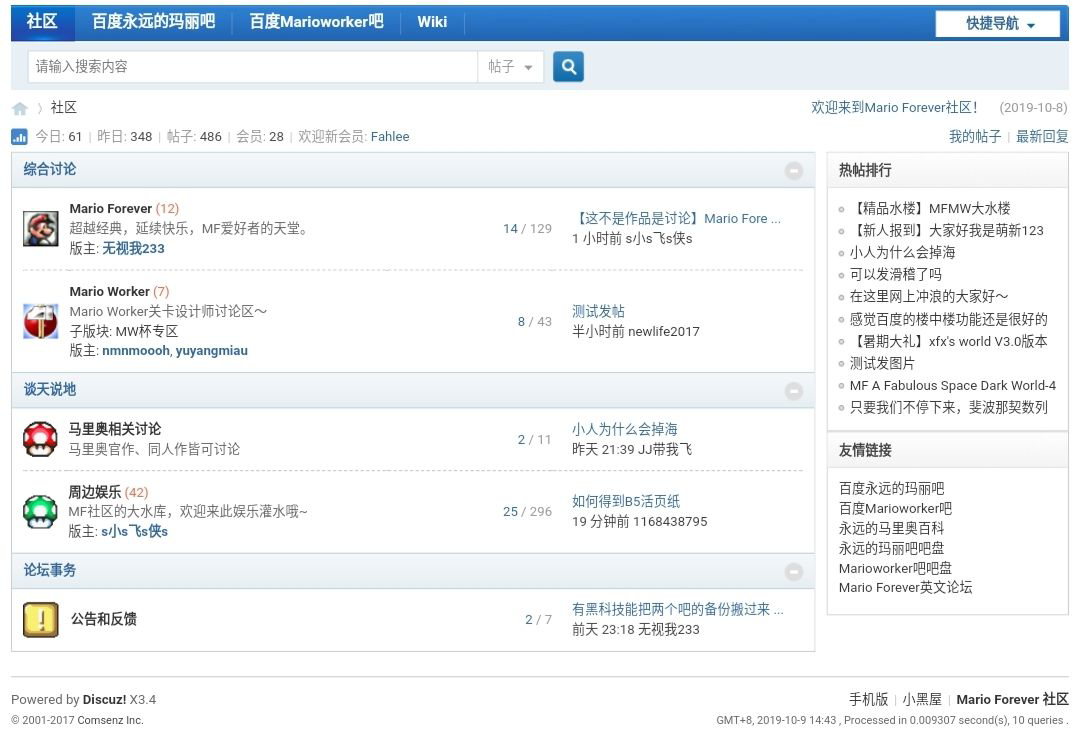The height and width of the screenshot is (734, 1080).
Task: View poster 1168438795's profile
Action: pos(670,521)
